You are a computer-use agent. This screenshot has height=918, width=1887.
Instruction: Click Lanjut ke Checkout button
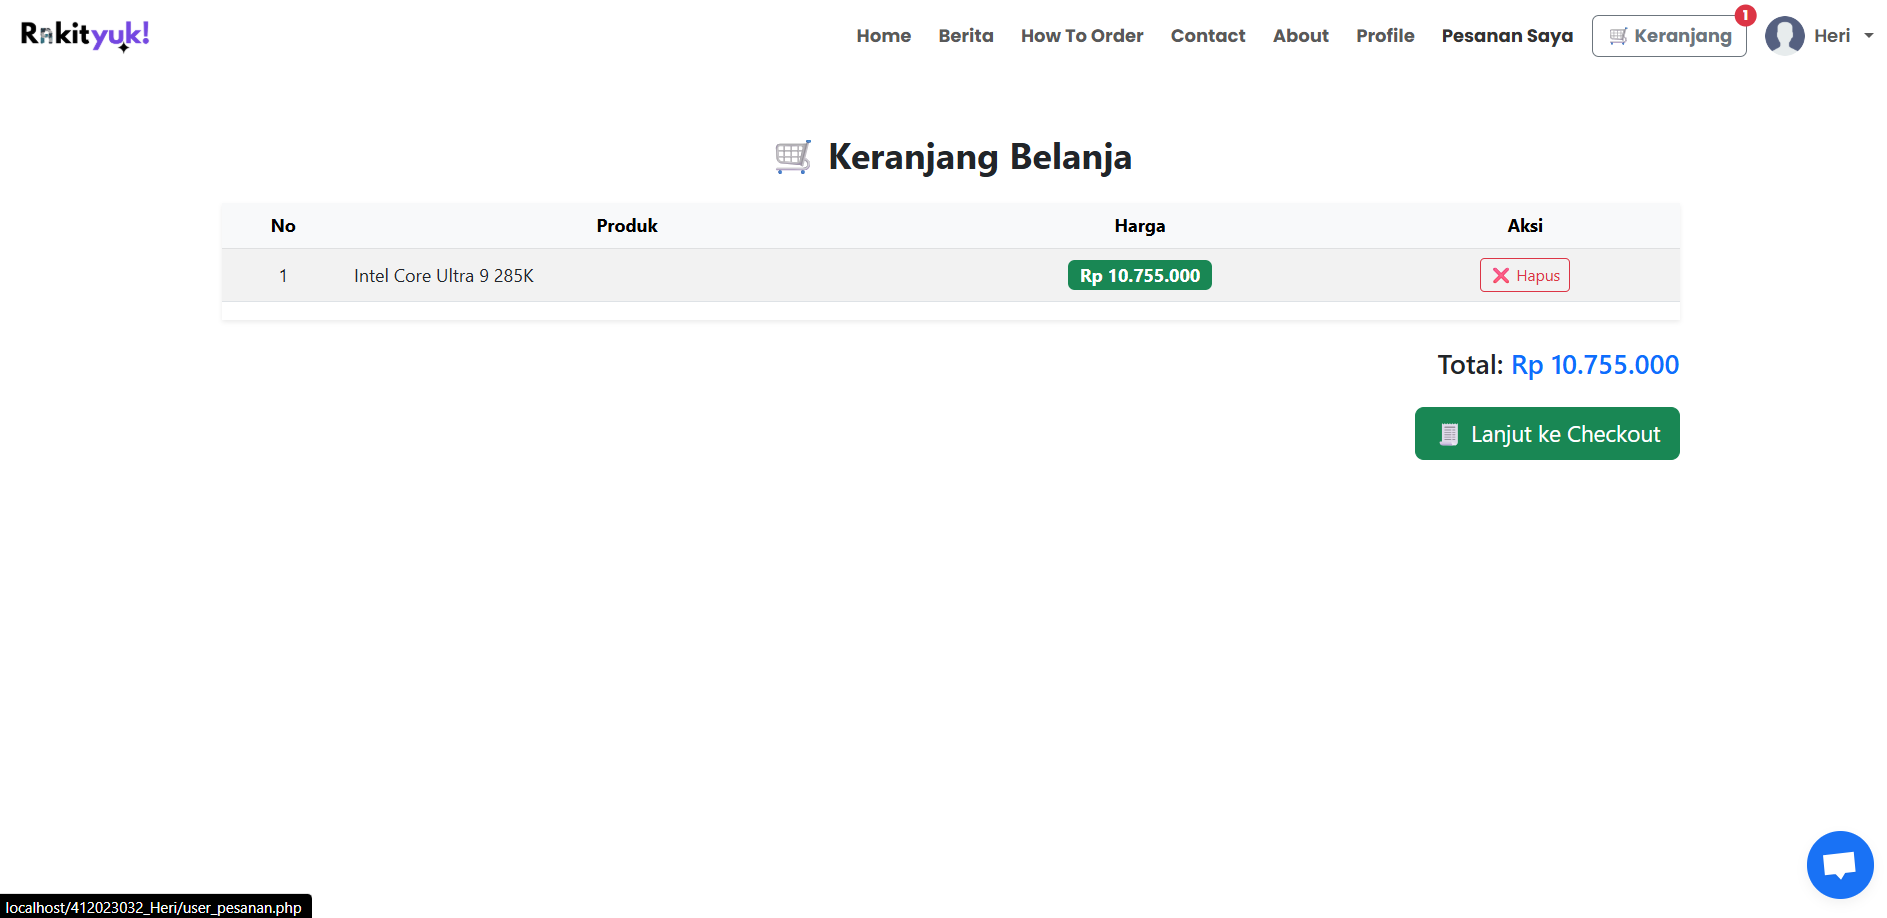1547,434
